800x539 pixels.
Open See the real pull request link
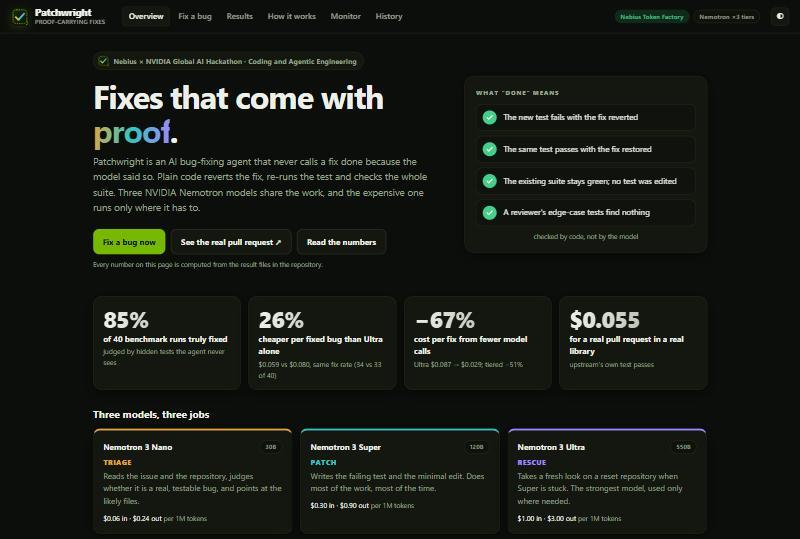[x=231, y=242]
